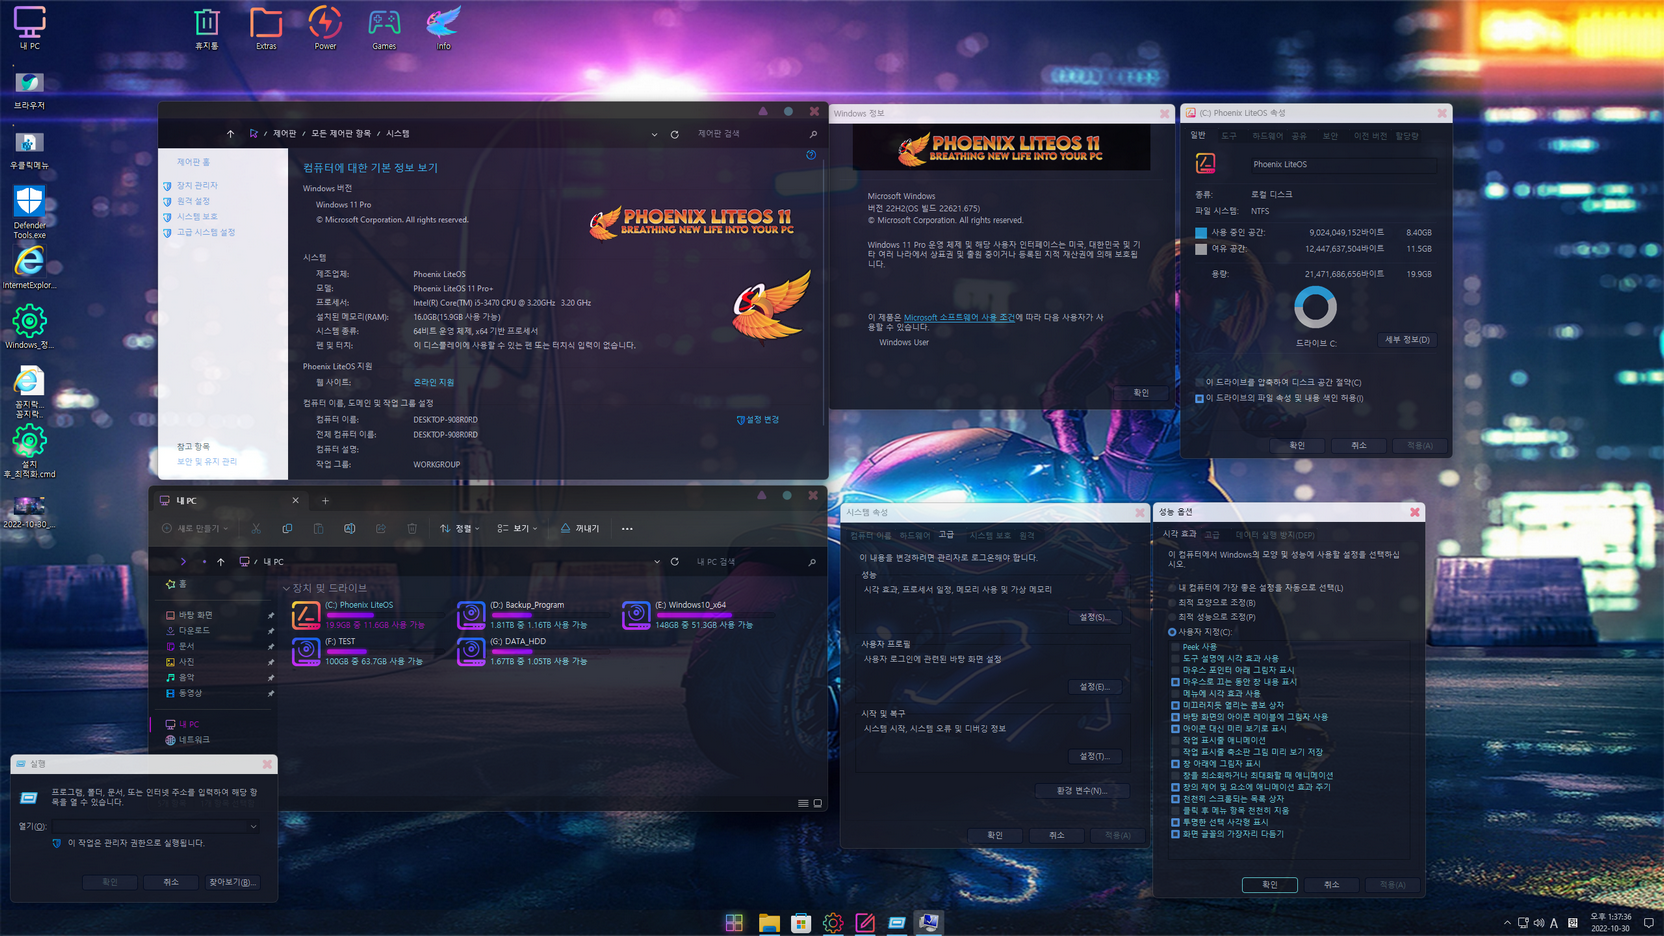Click the 꺼내기 eject button in Explorer

pos(579,528)
